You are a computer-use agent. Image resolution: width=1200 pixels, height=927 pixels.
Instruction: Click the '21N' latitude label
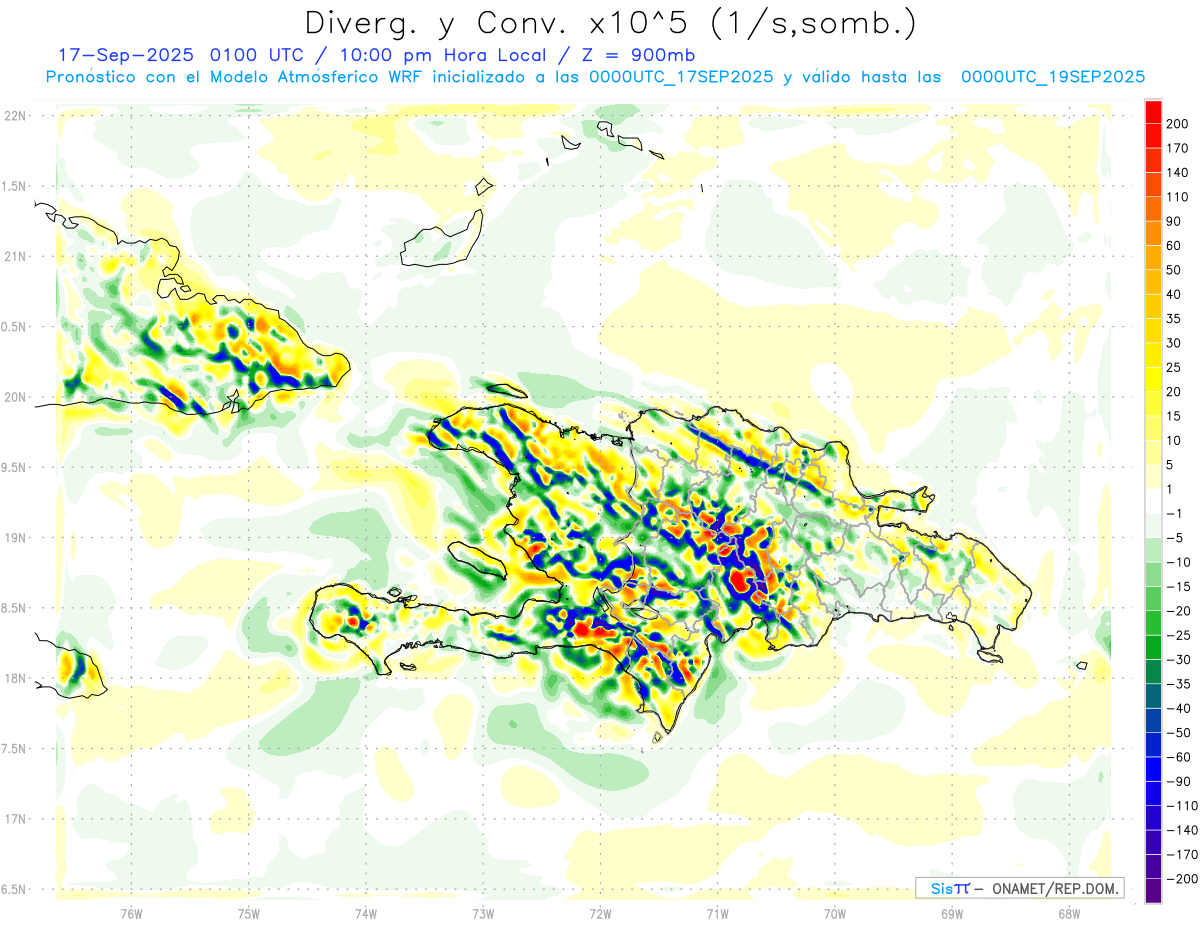[15, 256]
